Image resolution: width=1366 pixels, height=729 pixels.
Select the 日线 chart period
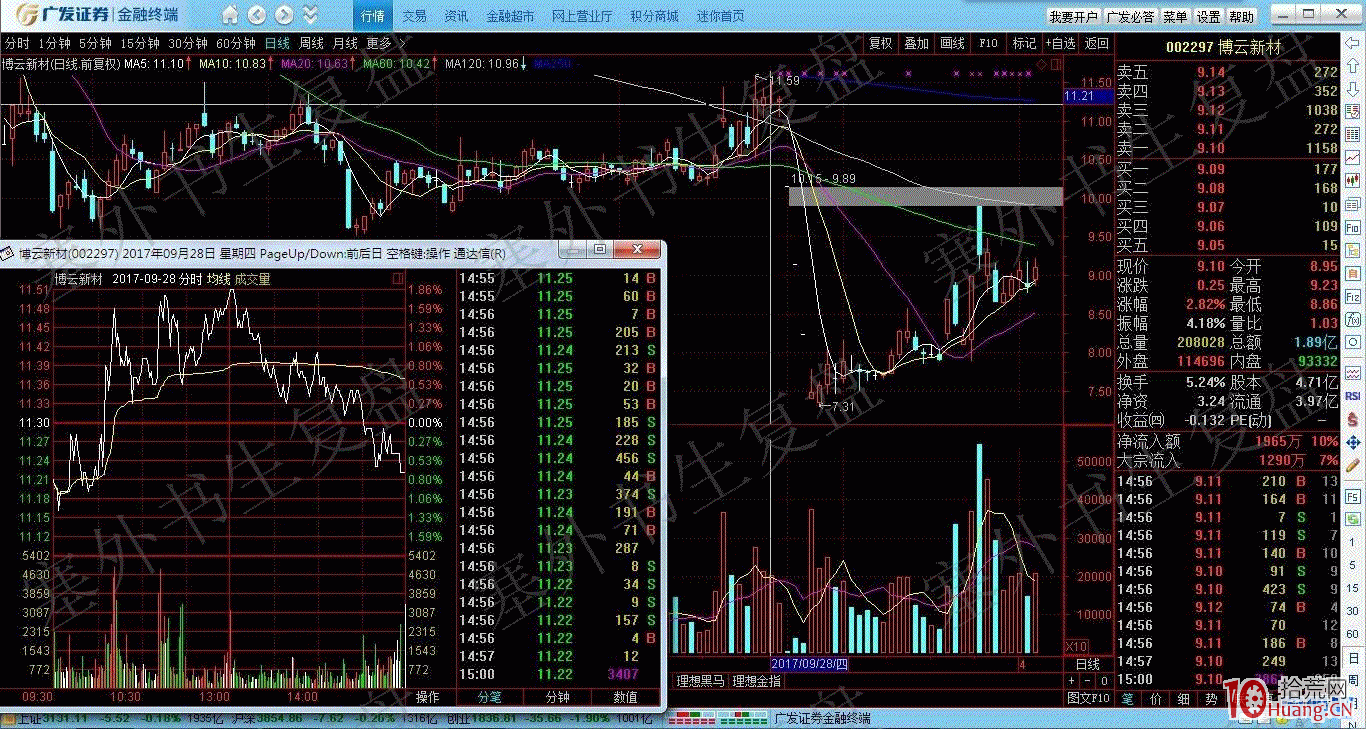[x=277, y=43]
